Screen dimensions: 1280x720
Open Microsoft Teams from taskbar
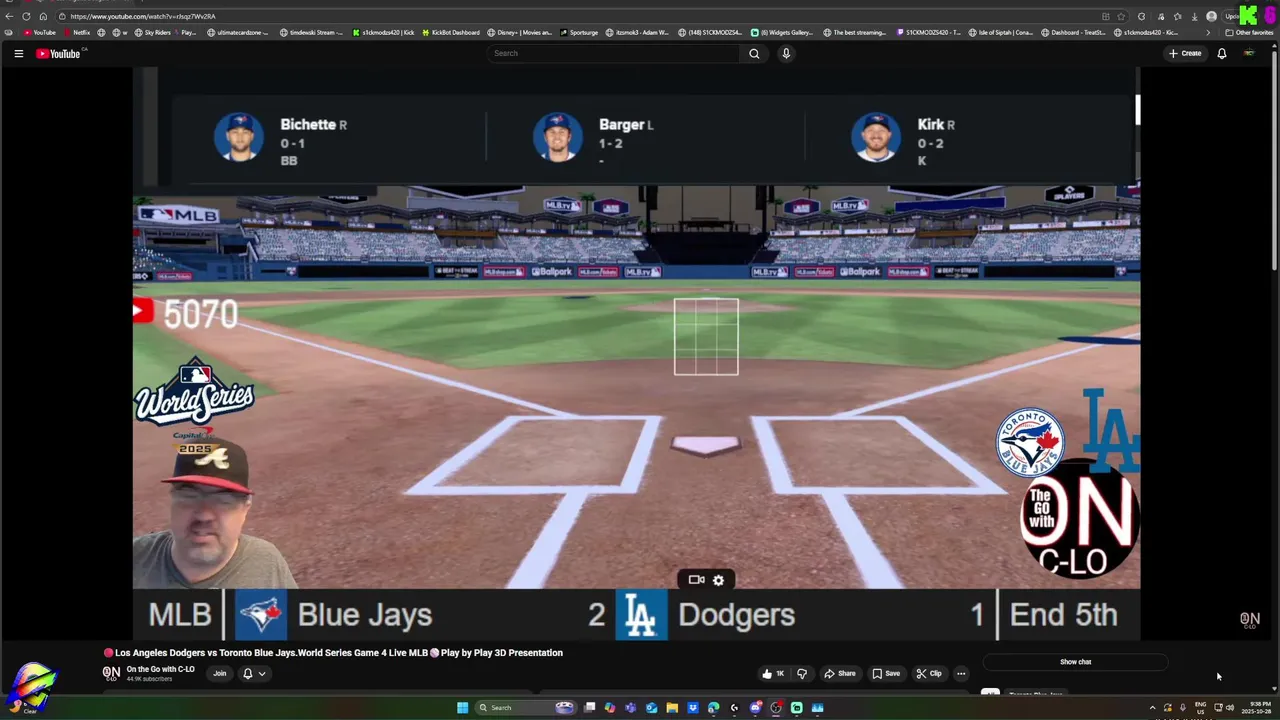[x=630, y=707]
